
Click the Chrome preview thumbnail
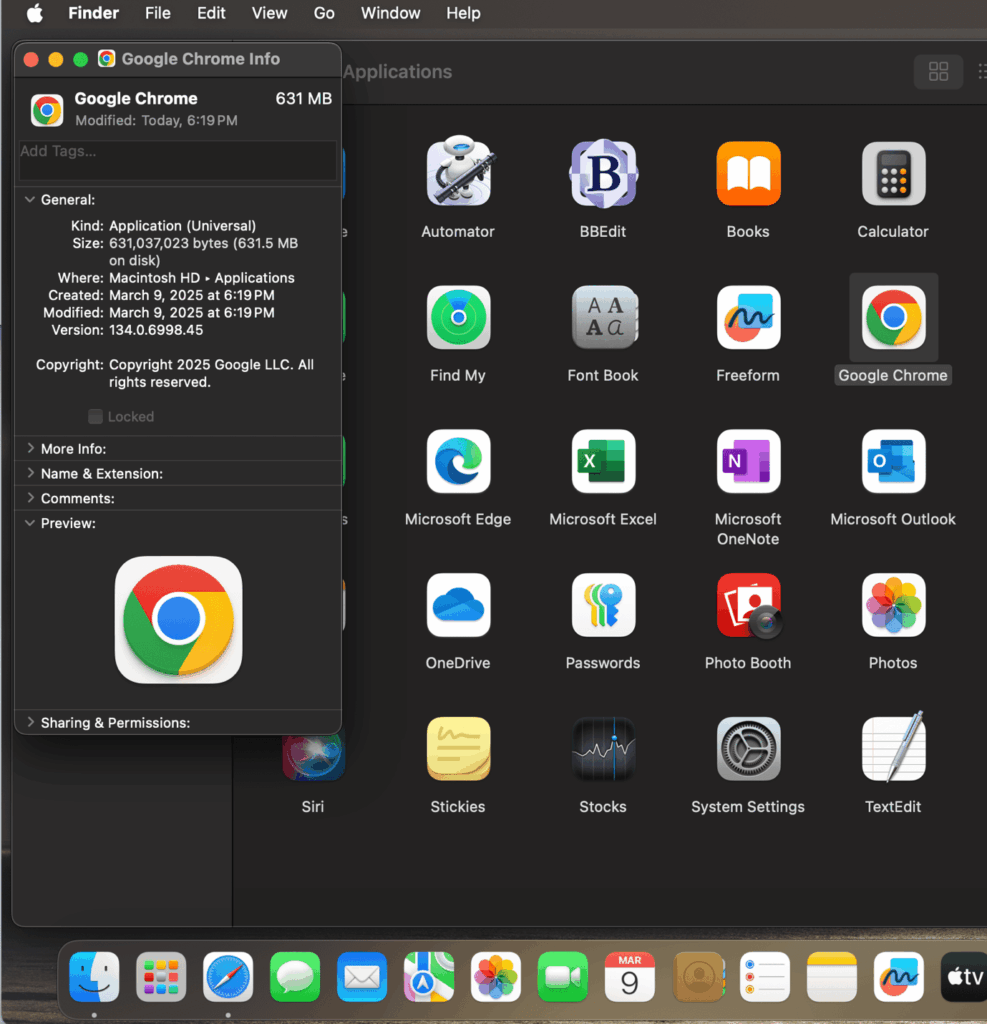click(x=178, y=620)
